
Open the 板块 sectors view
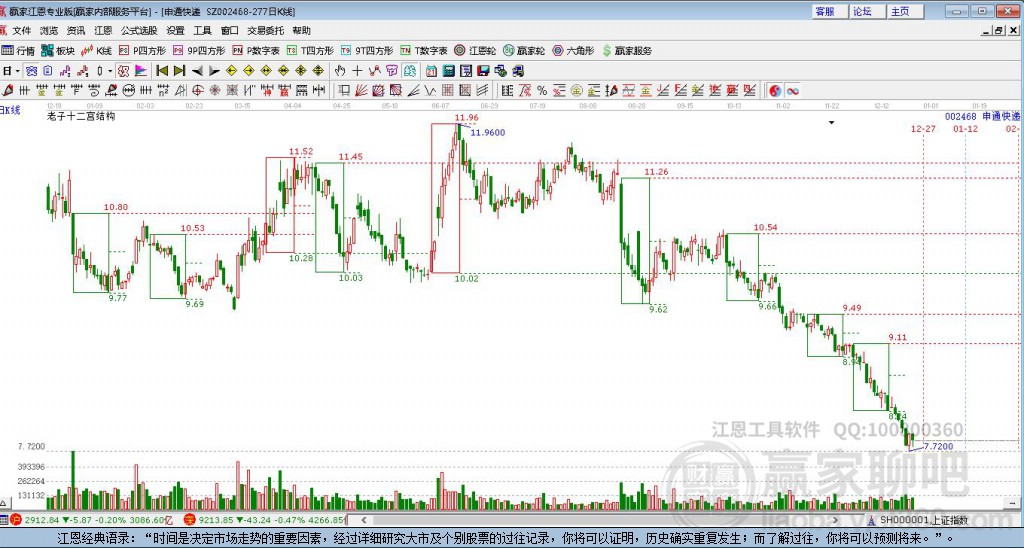click(58, 50)
